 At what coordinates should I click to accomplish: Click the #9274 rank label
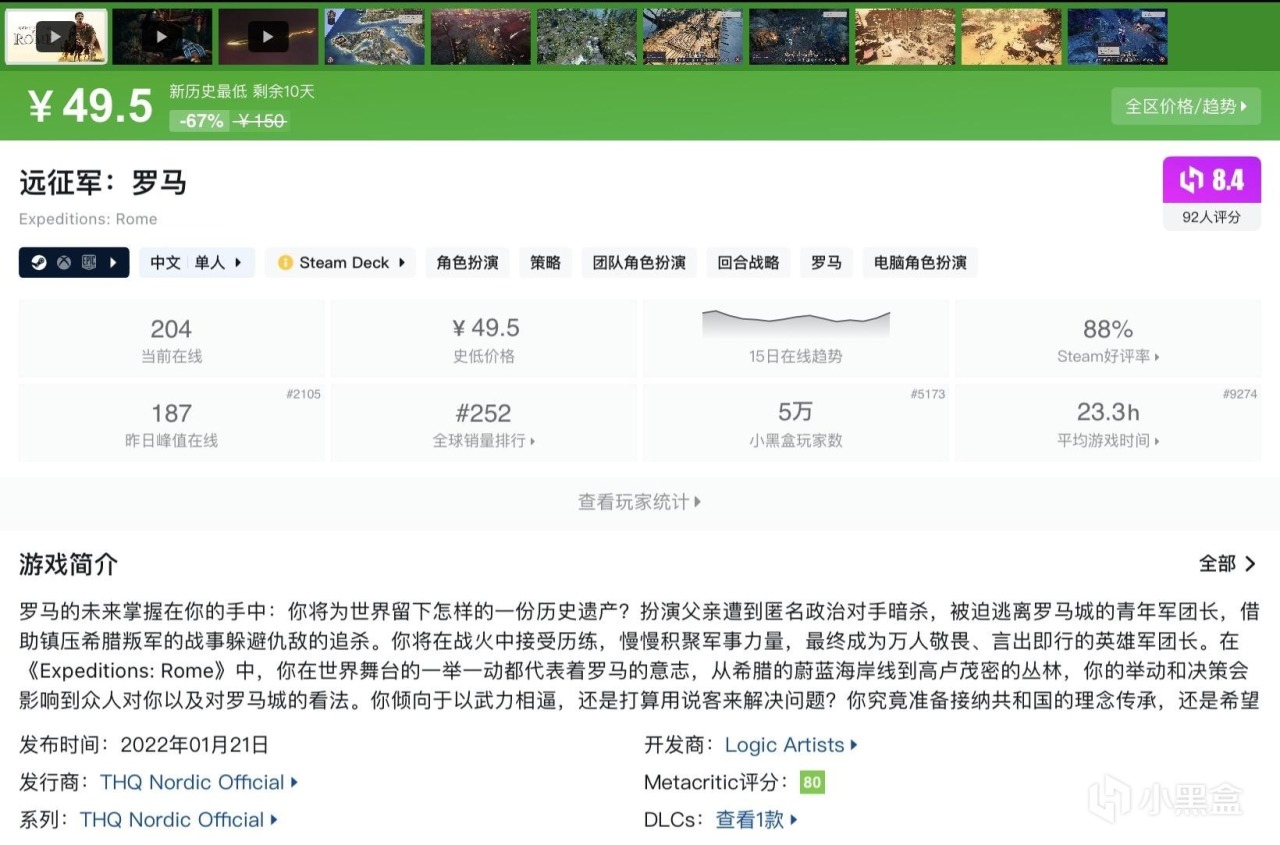pyautogui.click(x=1240, y=394)
